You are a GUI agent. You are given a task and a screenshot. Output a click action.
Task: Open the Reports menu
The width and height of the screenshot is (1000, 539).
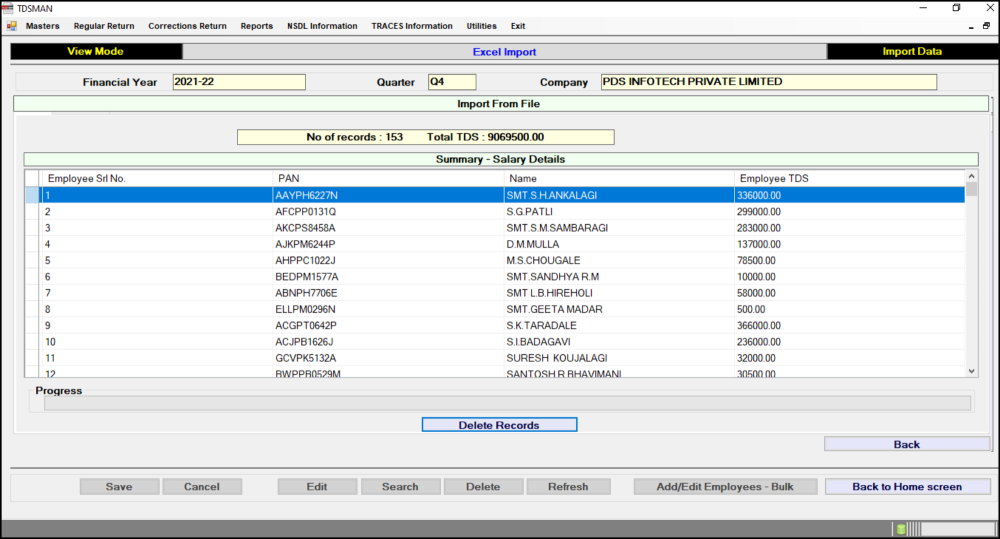pos(256,26)
